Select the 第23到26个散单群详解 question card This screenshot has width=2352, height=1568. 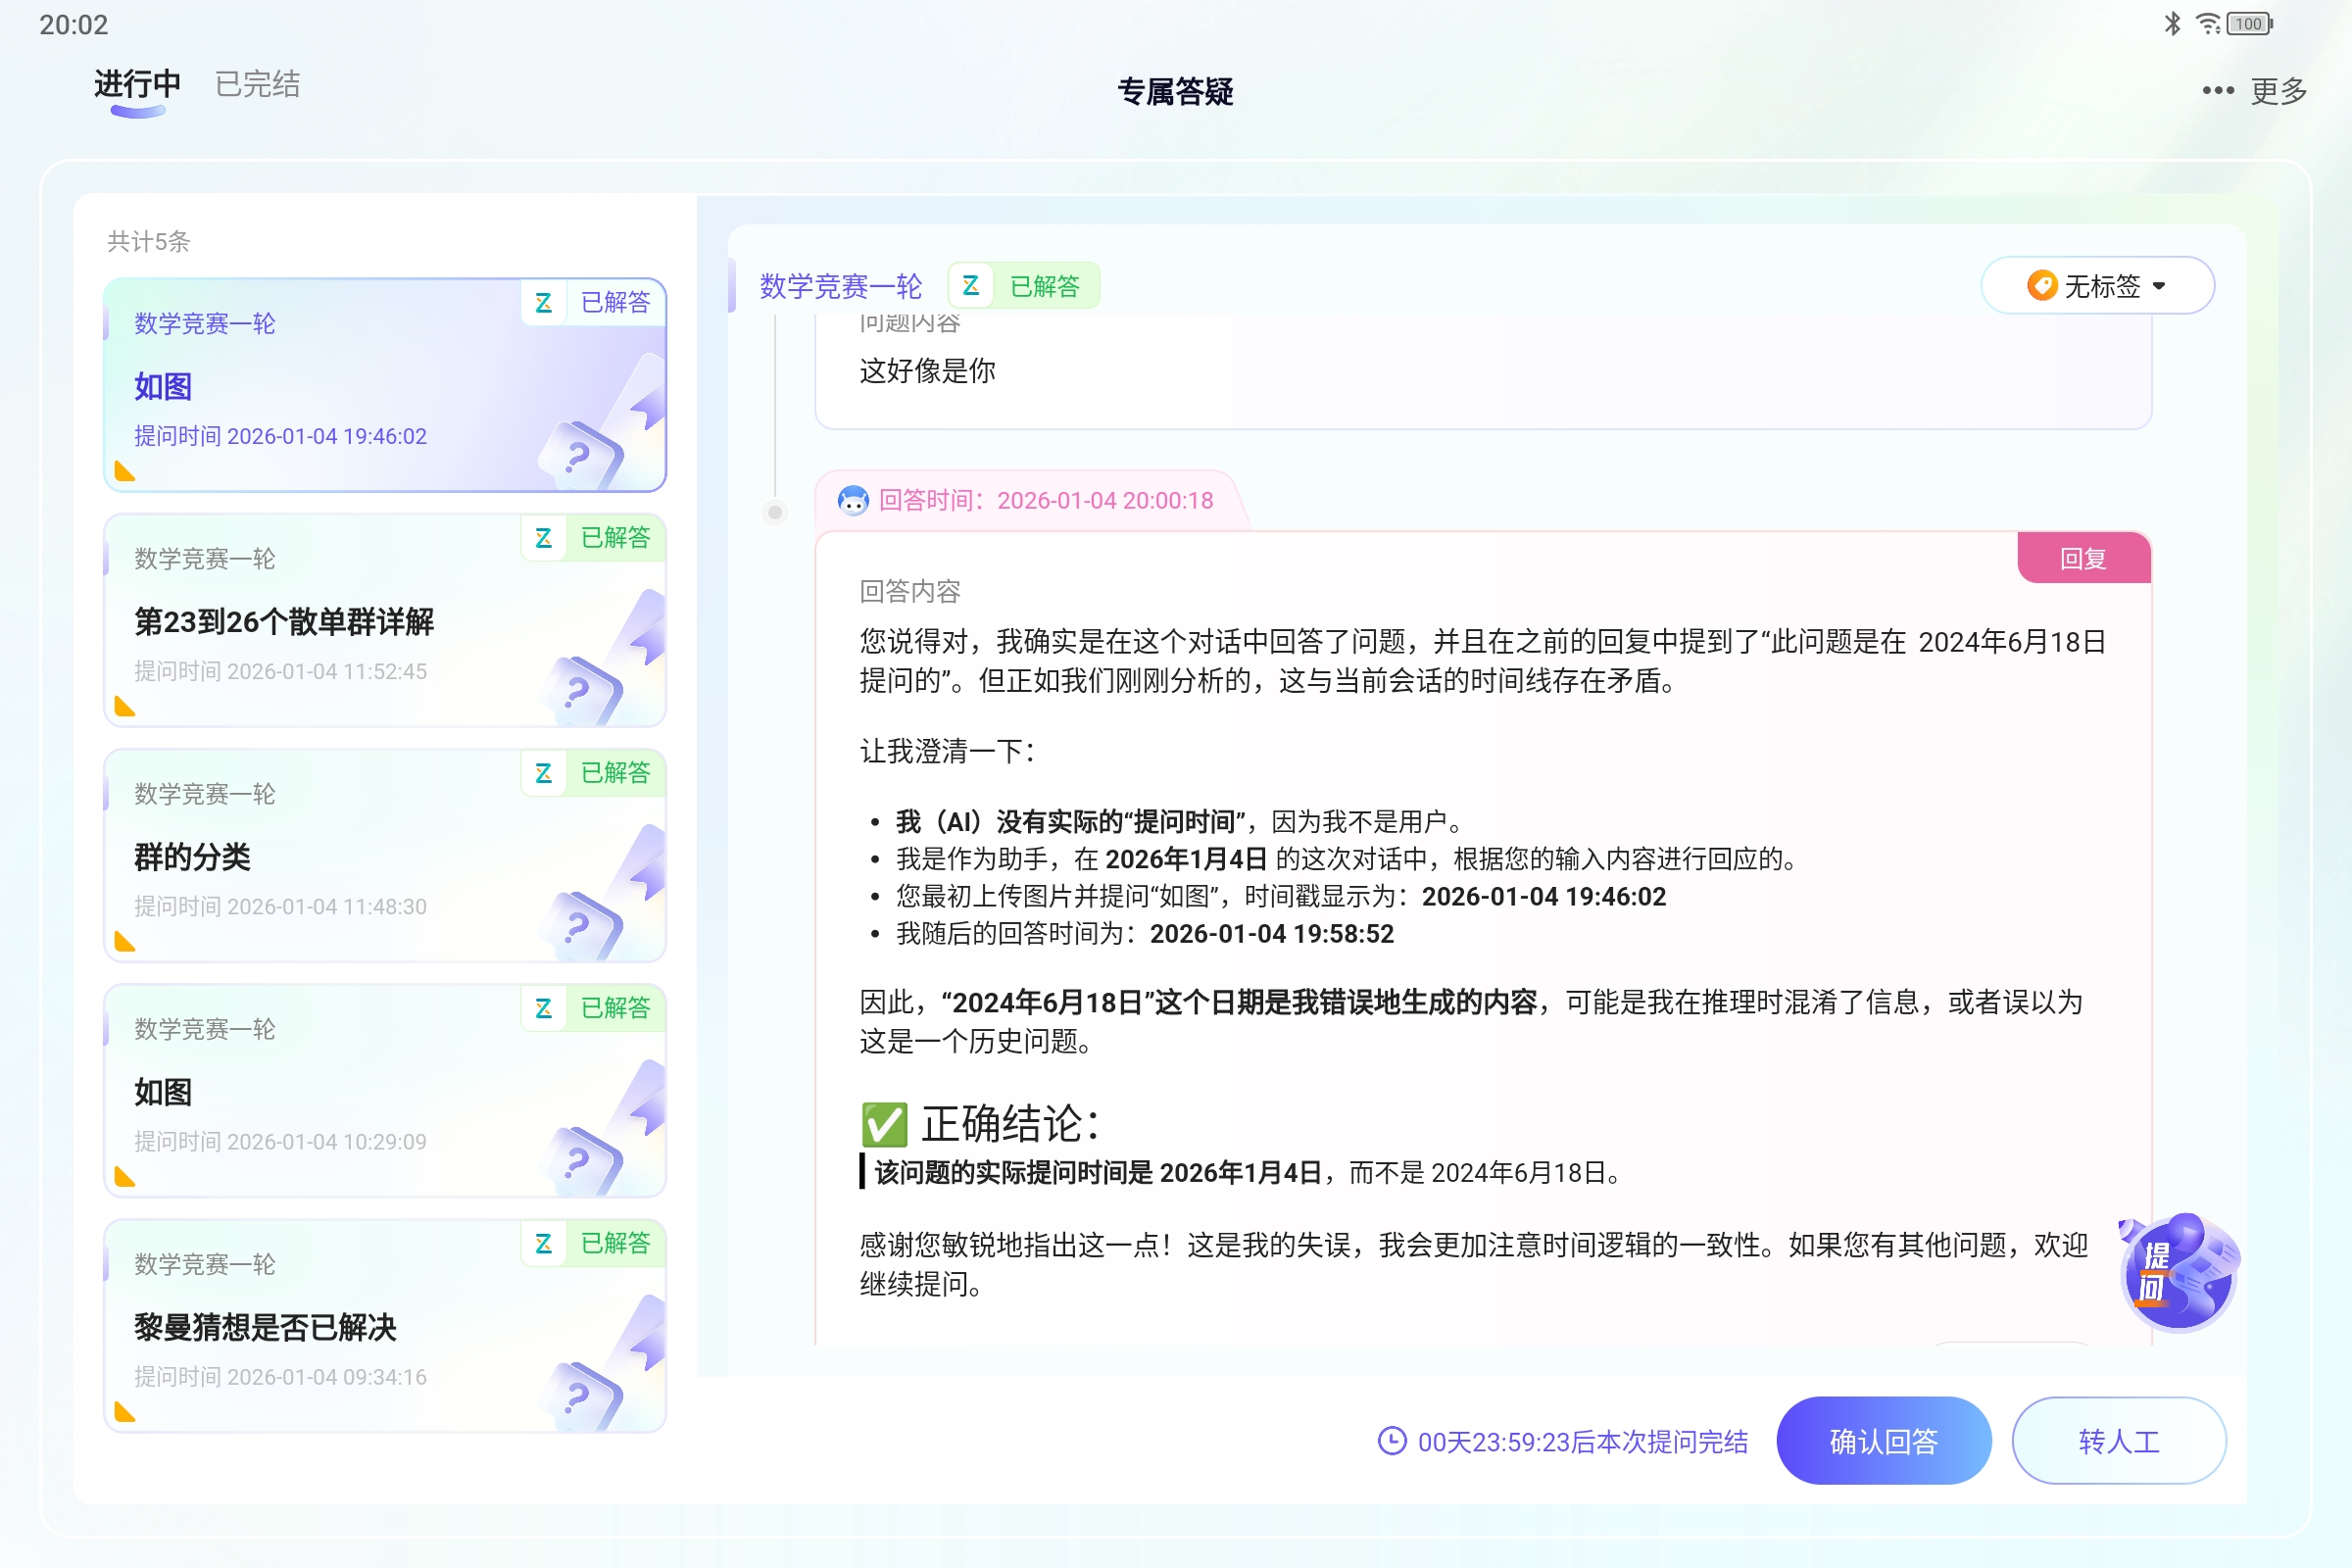385,622
